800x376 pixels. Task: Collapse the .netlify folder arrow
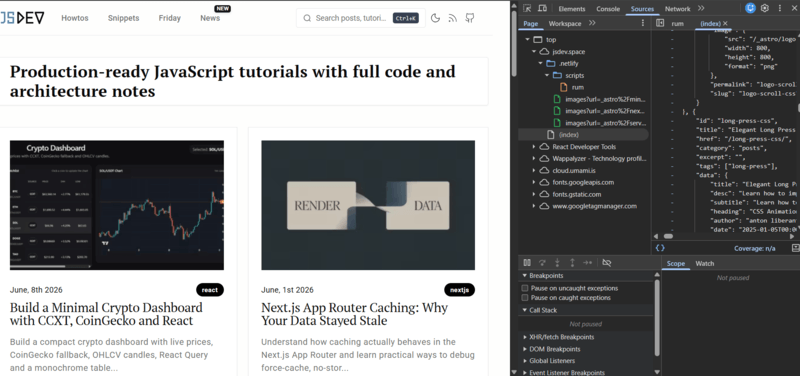[541, 64]
